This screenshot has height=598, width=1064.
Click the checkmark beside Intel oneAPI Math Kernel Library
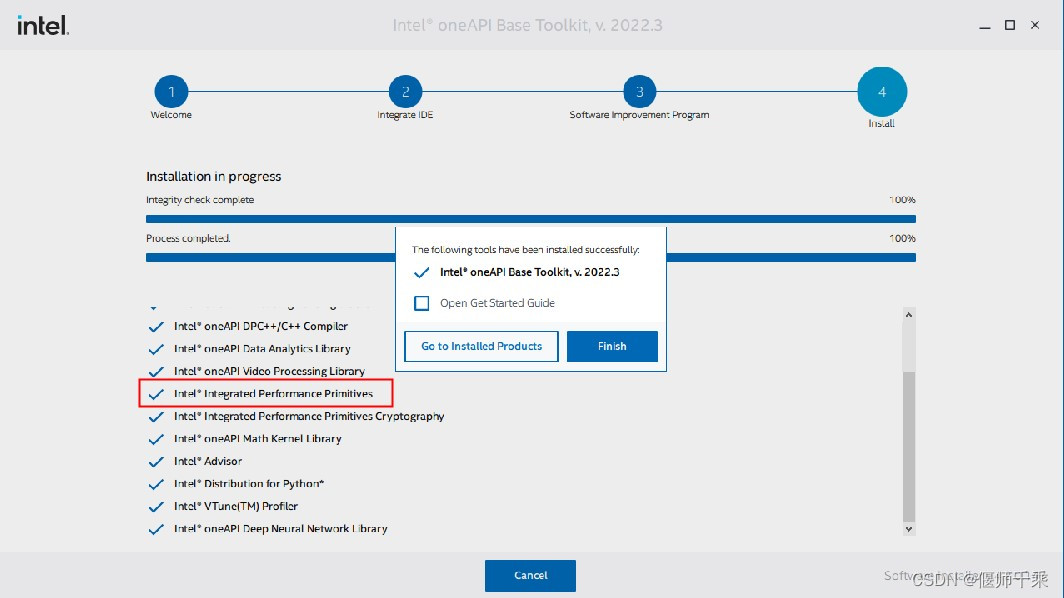point(157,438)
